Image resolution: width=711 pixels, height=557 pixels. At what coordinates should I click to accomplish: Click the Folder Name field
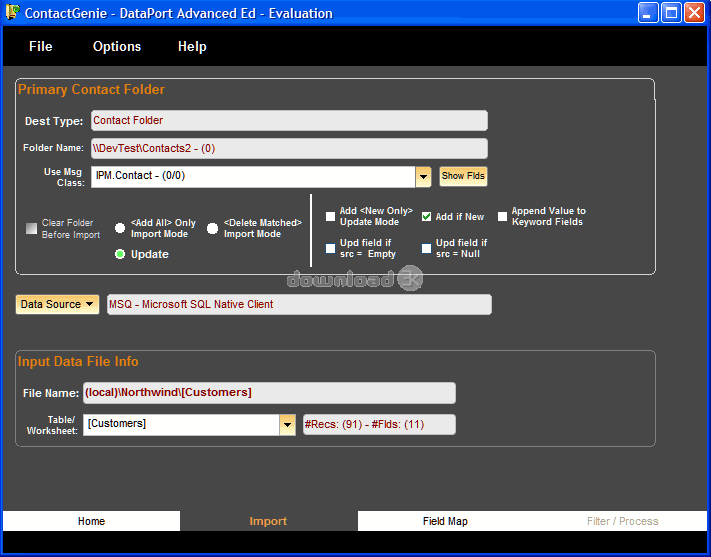[289, 149]
